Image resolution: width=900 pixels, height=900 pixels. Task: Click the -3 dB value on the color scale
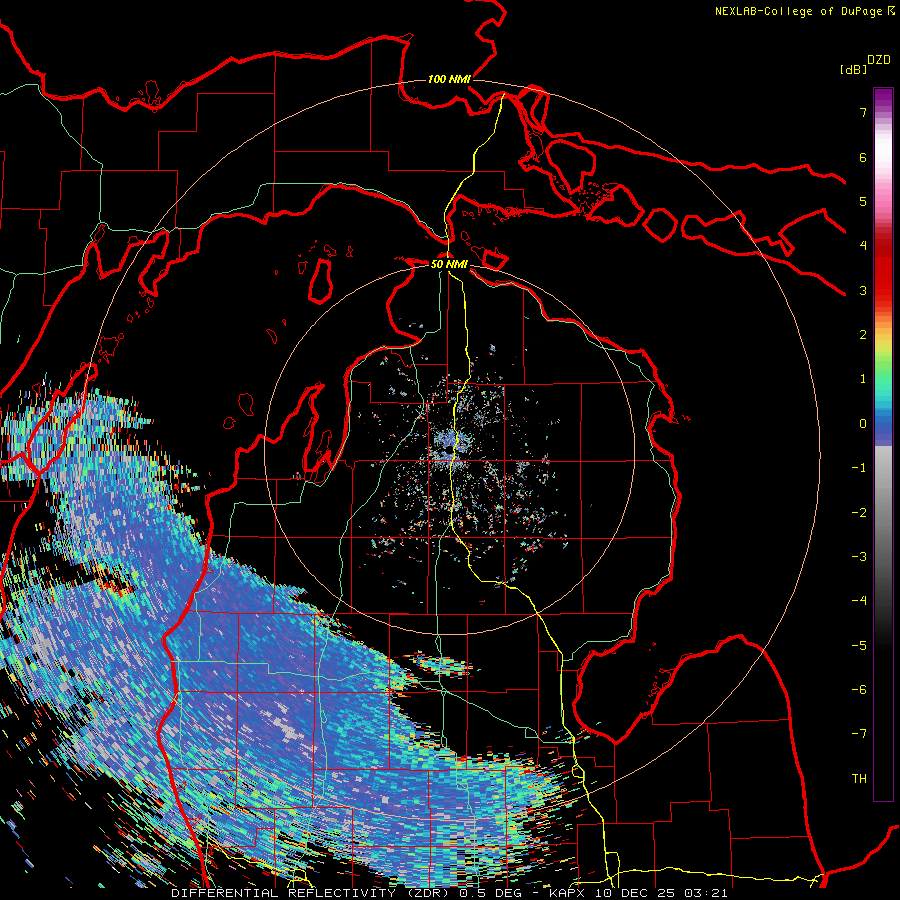coord(859,557)
